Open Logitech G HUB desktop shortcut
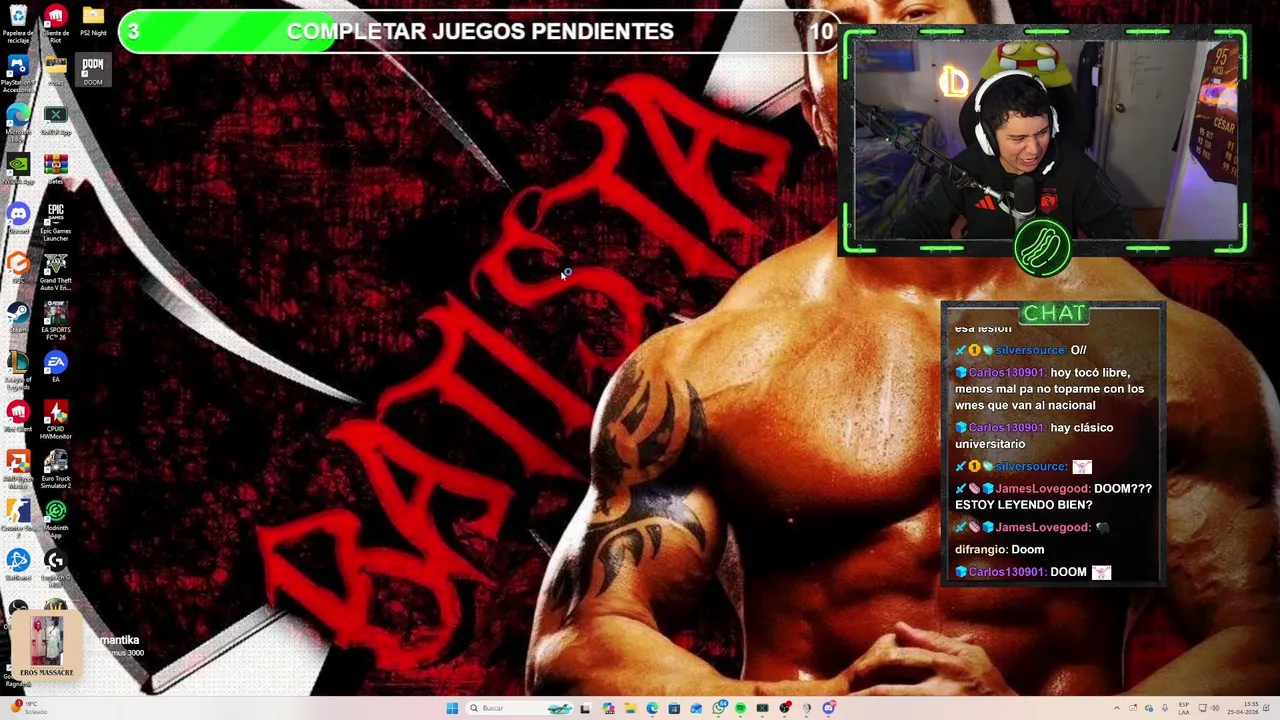The width and height of the screenshot is (1280, 720). click(x=55, y=568)
